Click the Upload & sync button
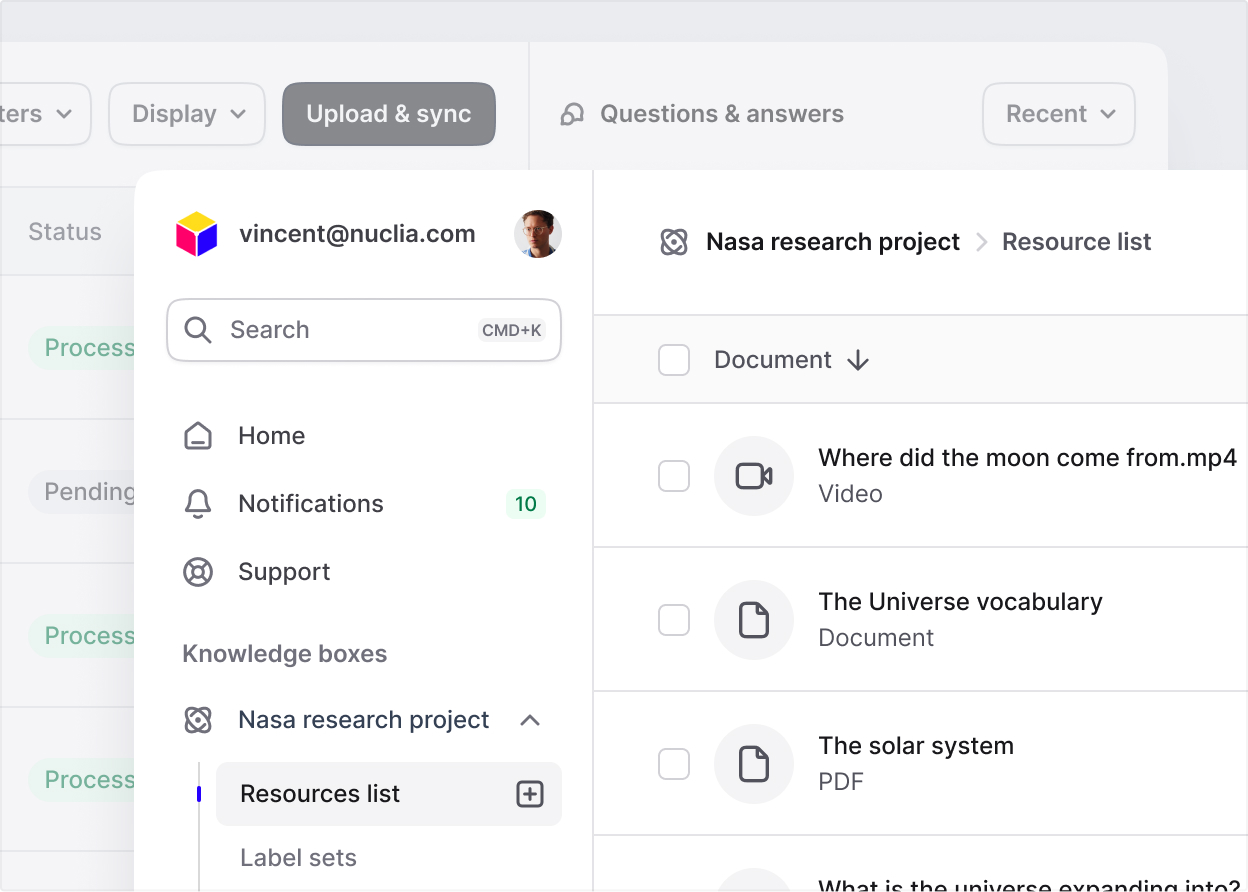Image resolution: width=1248 pixels, height=892 pixels. point(388,114)
